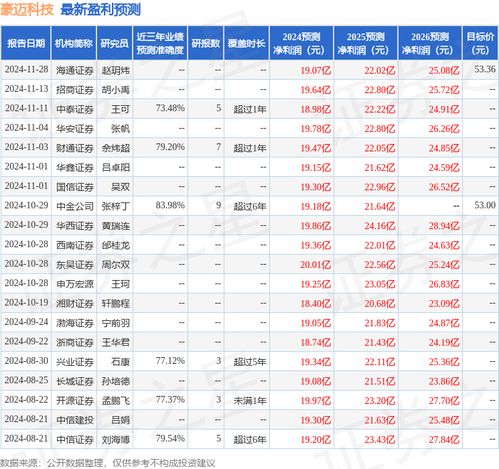Click target price 53.00
Viewport: 499px width, 469px height.
[485, 205]
